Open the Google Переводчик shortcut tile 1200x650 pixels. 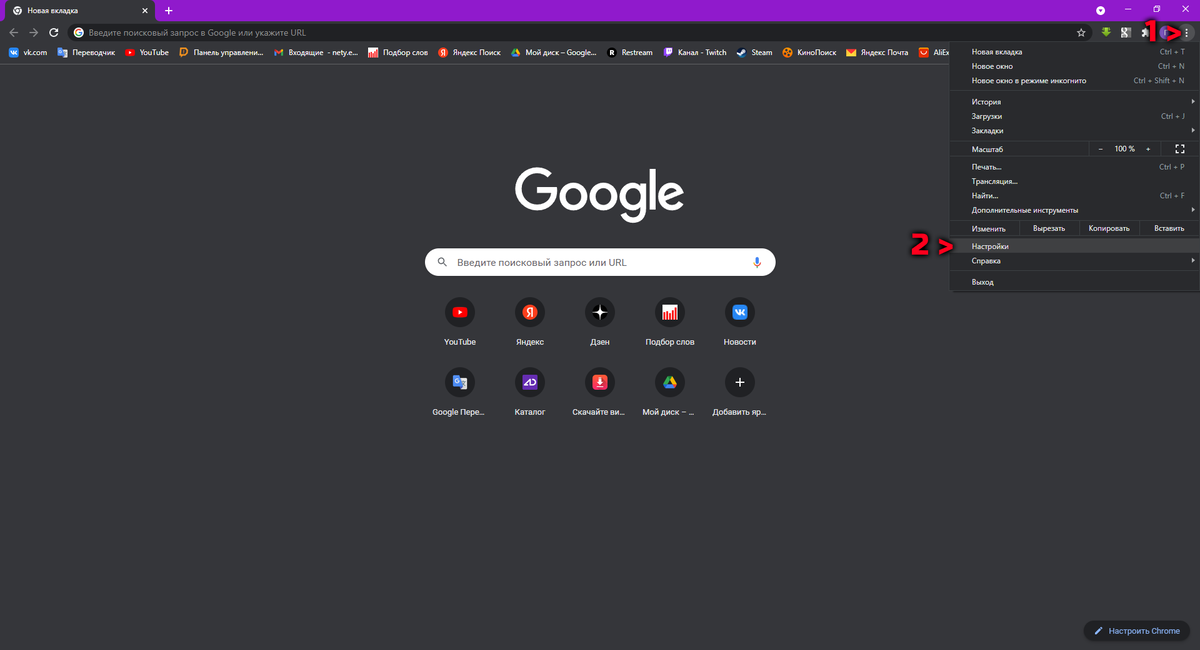tap(460, 392)
